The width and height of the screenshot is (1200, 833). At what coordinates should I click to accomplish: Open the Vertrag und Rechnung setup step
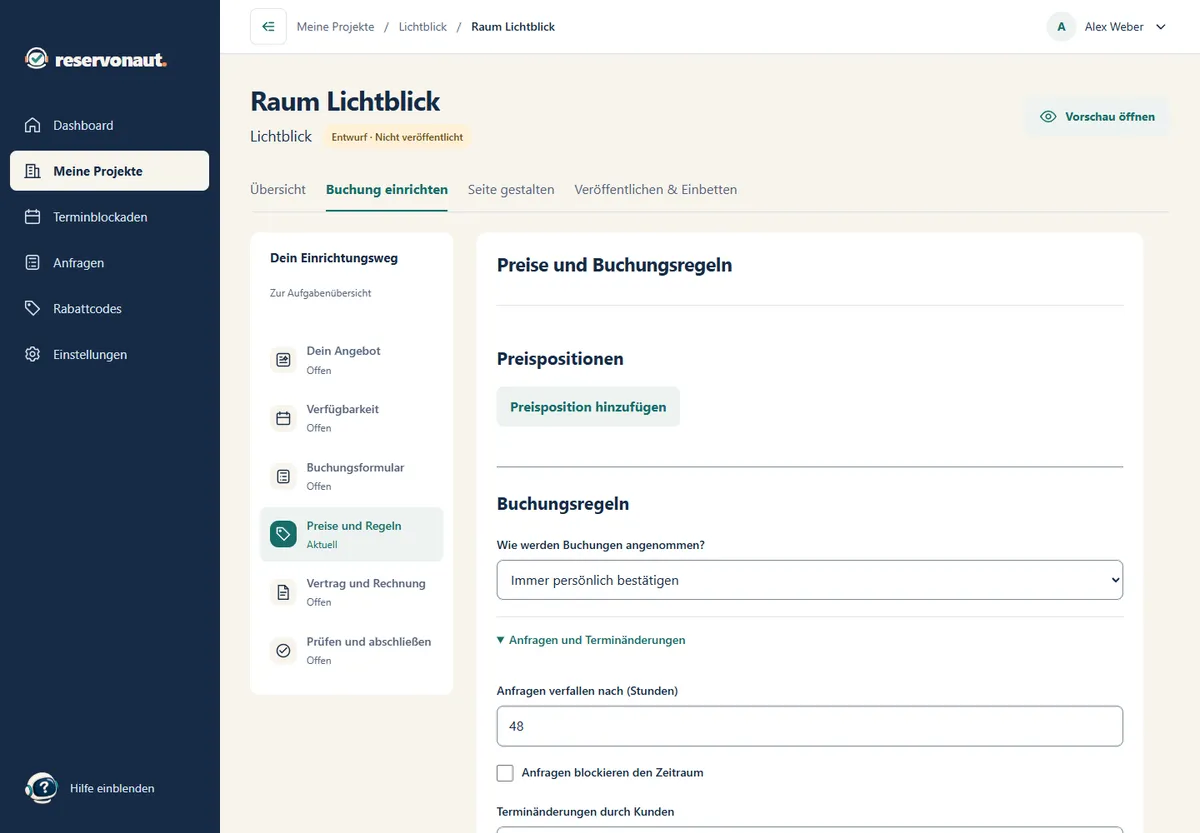[352, 592]
